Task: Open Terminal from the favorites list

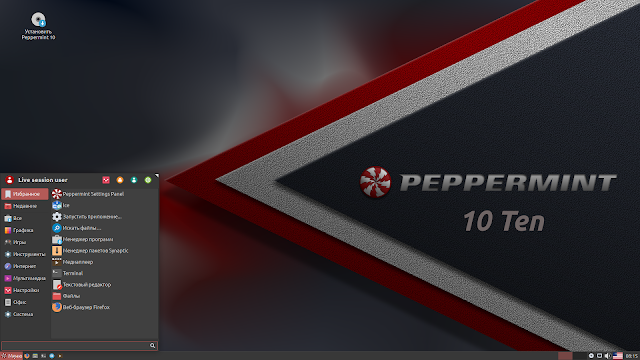Action: pos(104,273)
